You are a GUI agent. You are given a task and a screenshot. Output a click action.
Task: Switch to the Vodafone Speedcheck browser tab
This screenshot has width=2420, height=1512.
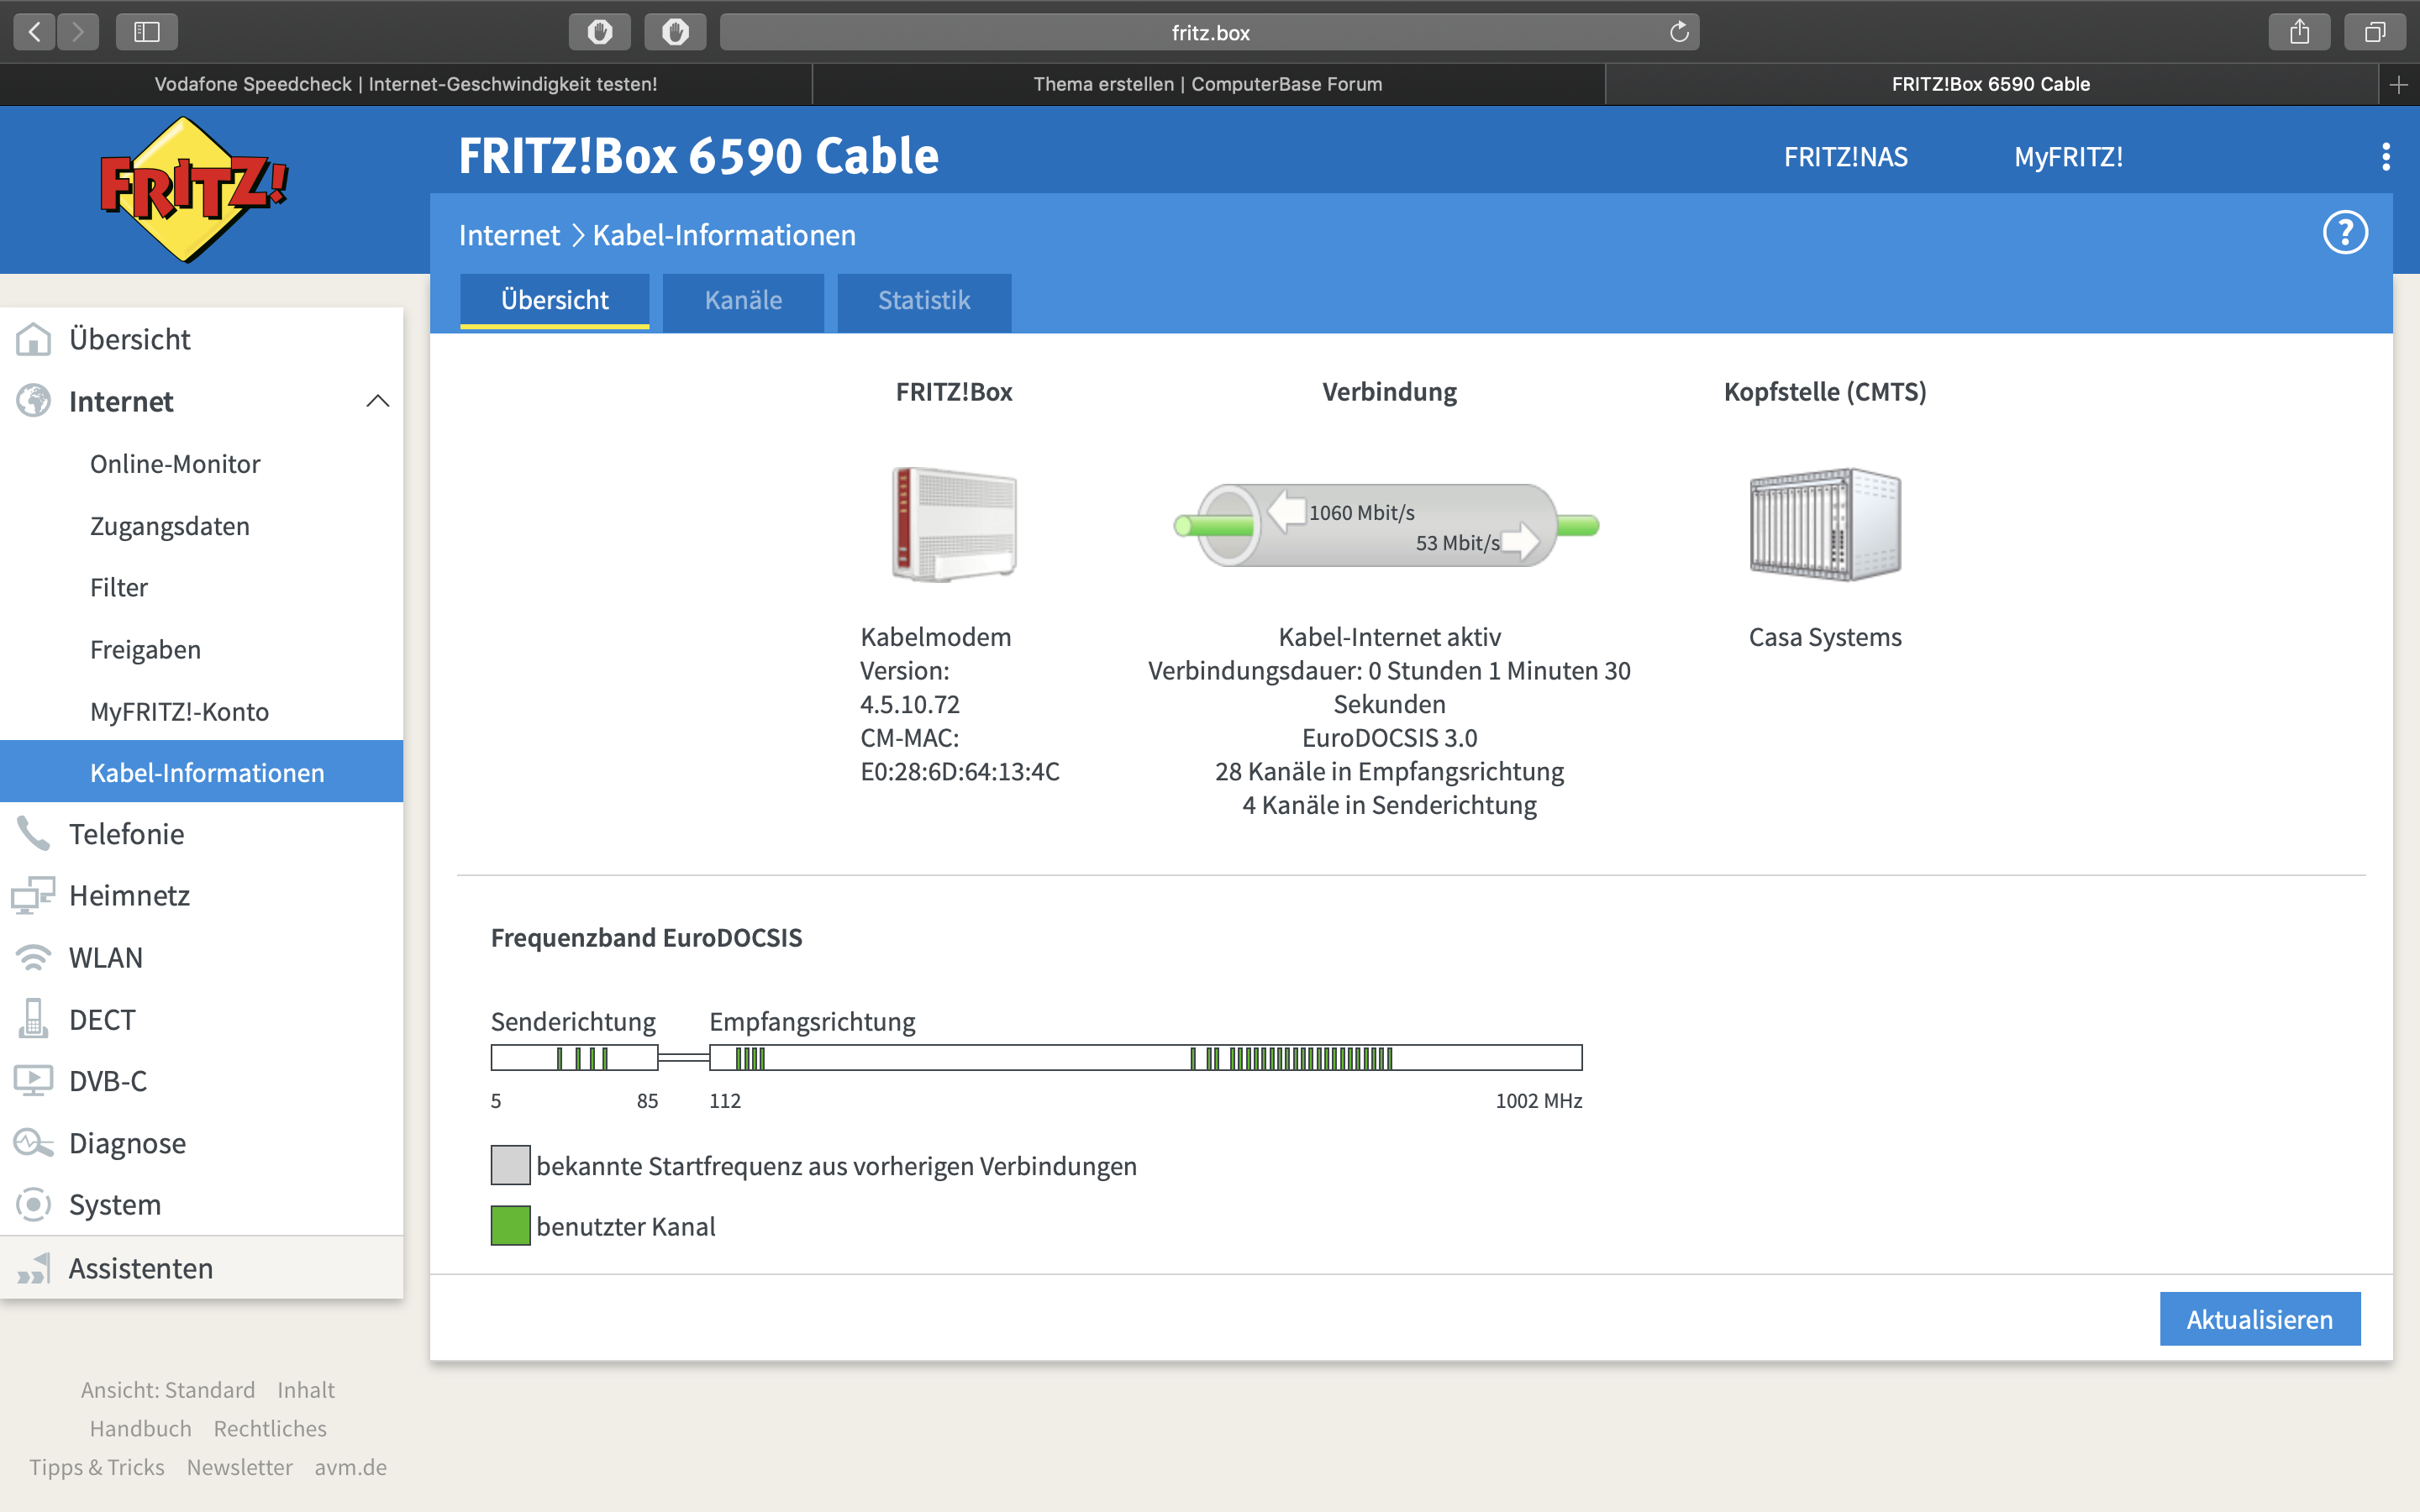(406, 85)
